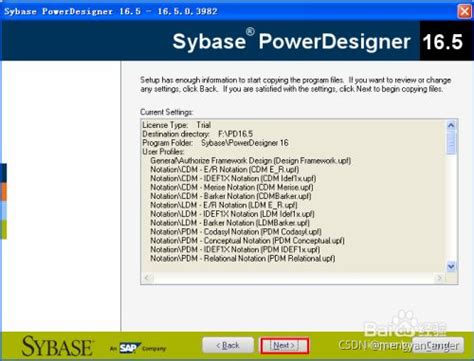The image size is (474, 361).
Task: Select the Destination directory F:\PD16.5 line
Action: pos(198,134)
